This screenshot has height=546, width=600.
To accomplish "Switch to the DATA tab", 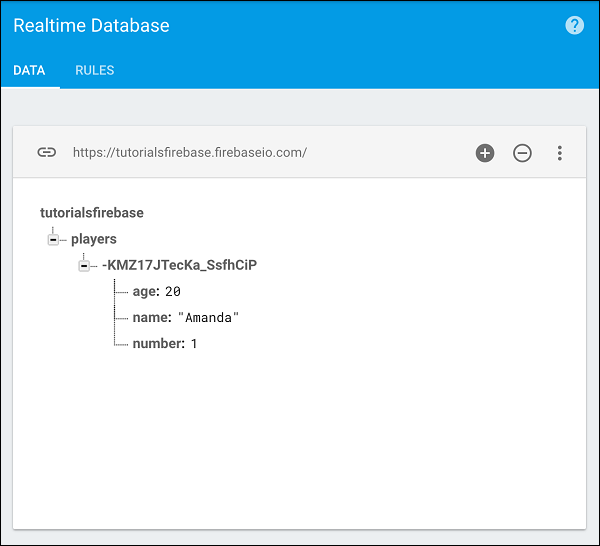I will coord(29,71).
